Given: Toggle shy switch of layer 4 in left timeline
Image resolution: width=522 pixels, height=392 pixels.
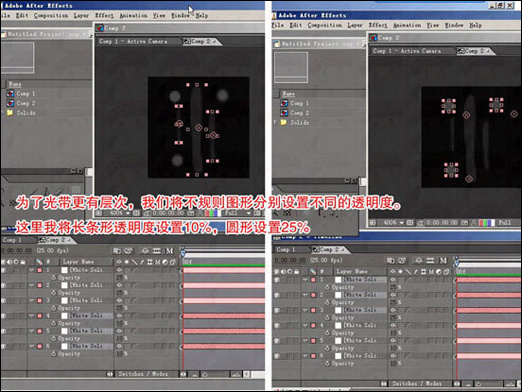Looking at the screenshot, I should [119, 315].
